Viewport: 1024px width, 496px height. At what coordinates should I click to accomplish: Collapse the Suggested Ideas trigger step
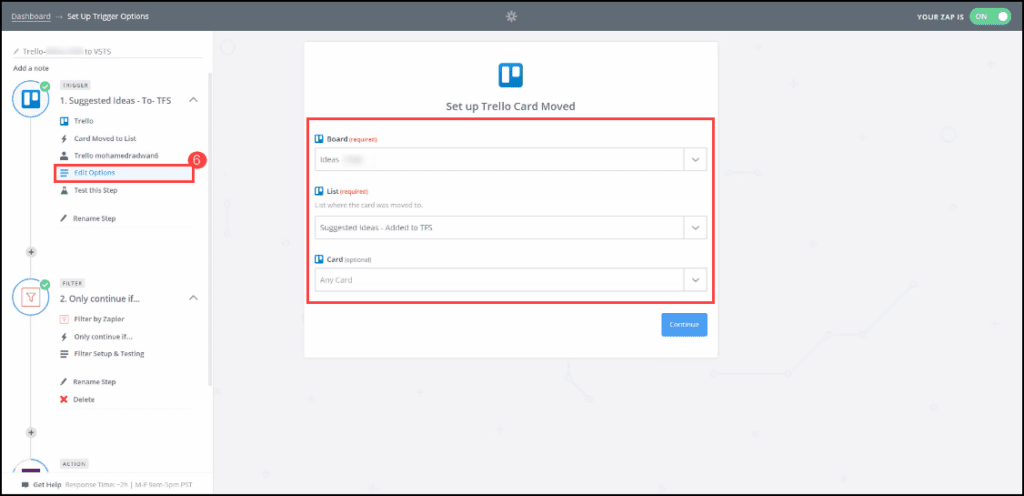[x=193, y=100]
